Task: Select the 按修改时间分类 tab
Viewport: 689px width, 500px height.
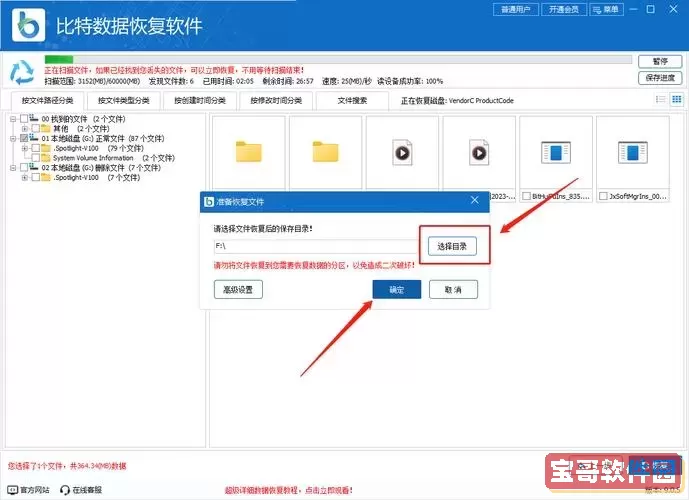Action: point(276,101)
